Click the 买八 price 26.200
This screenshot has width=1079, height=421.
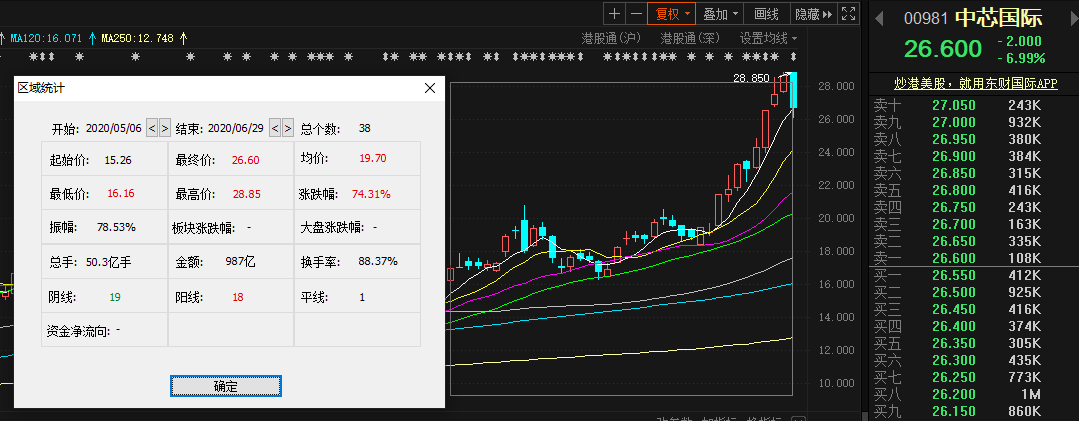(954, 394)
